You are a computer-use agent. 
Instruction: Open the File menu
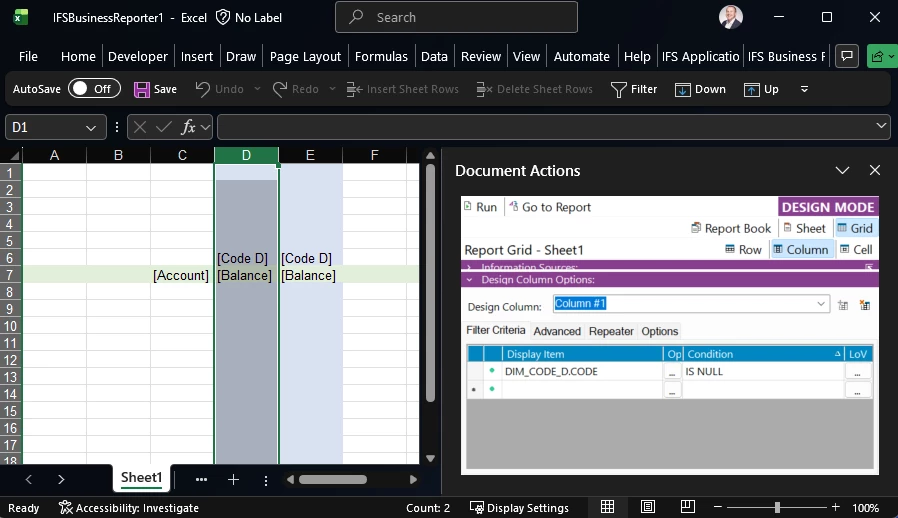28,57
